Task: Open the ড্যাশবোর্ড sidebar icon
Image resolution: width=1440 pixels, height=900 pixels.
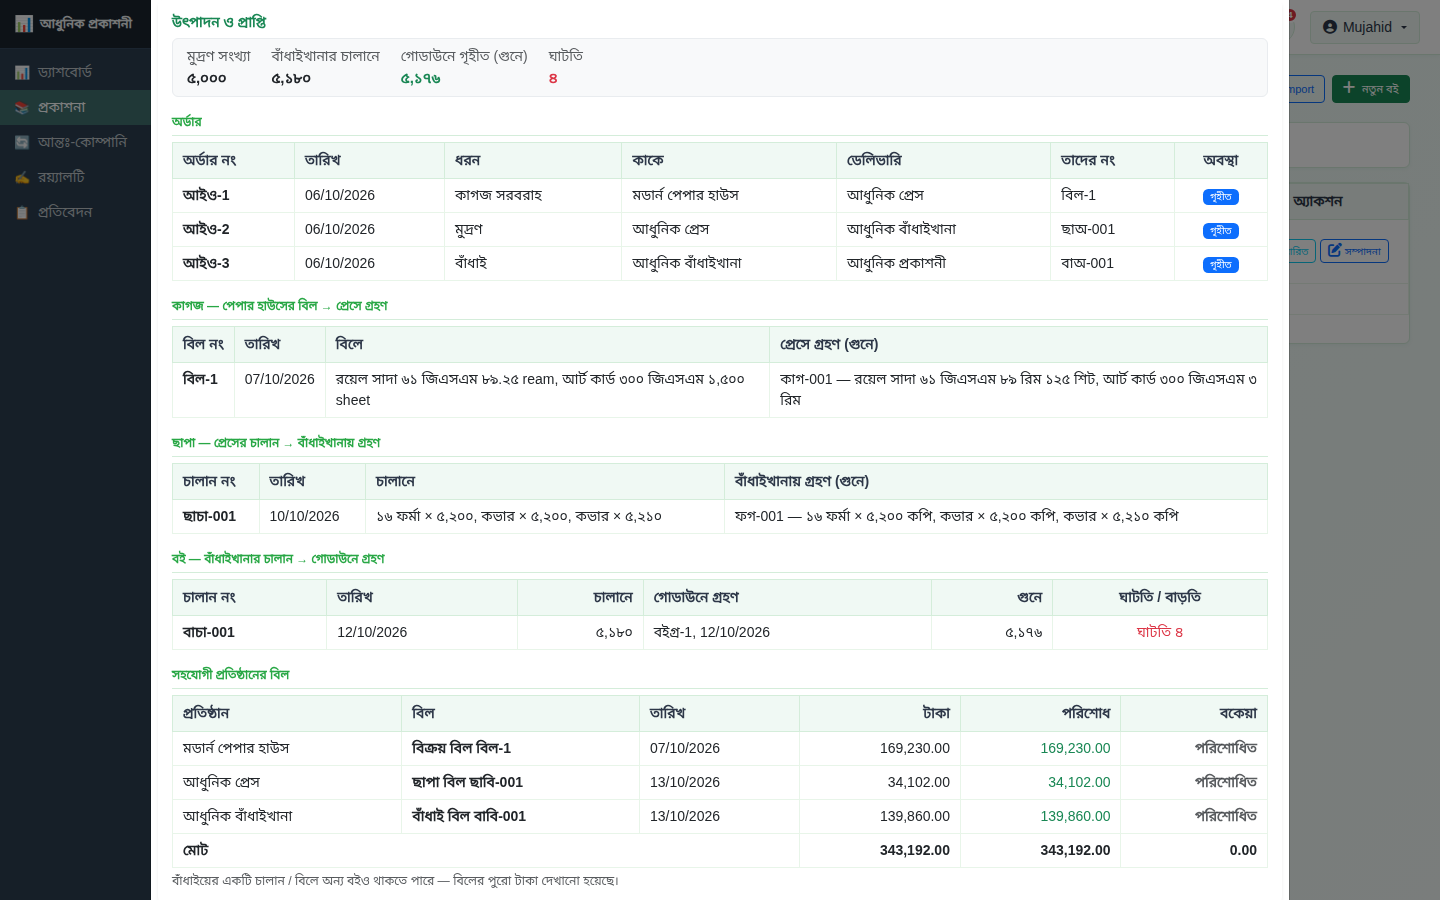Action: coord(22,72)
